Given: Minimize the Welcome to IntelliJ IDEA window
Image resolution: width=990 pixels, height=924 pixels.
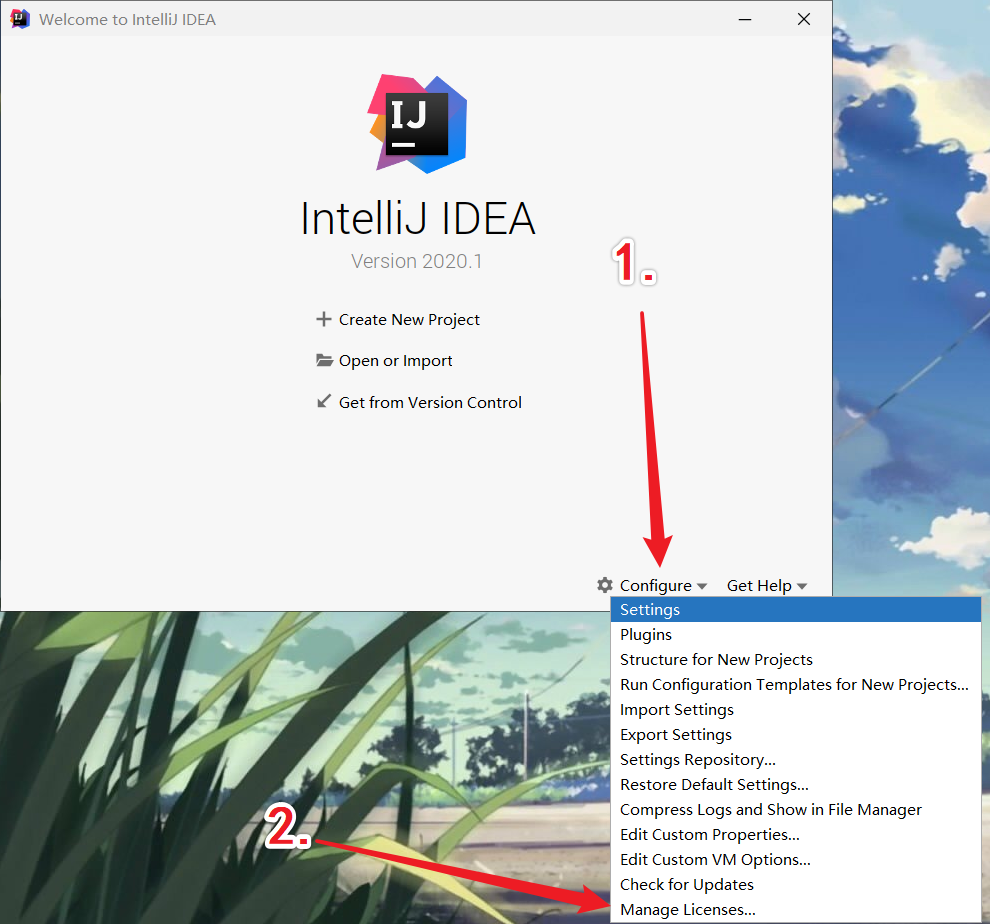Looking at the screenshot, I should coord(745,20).
